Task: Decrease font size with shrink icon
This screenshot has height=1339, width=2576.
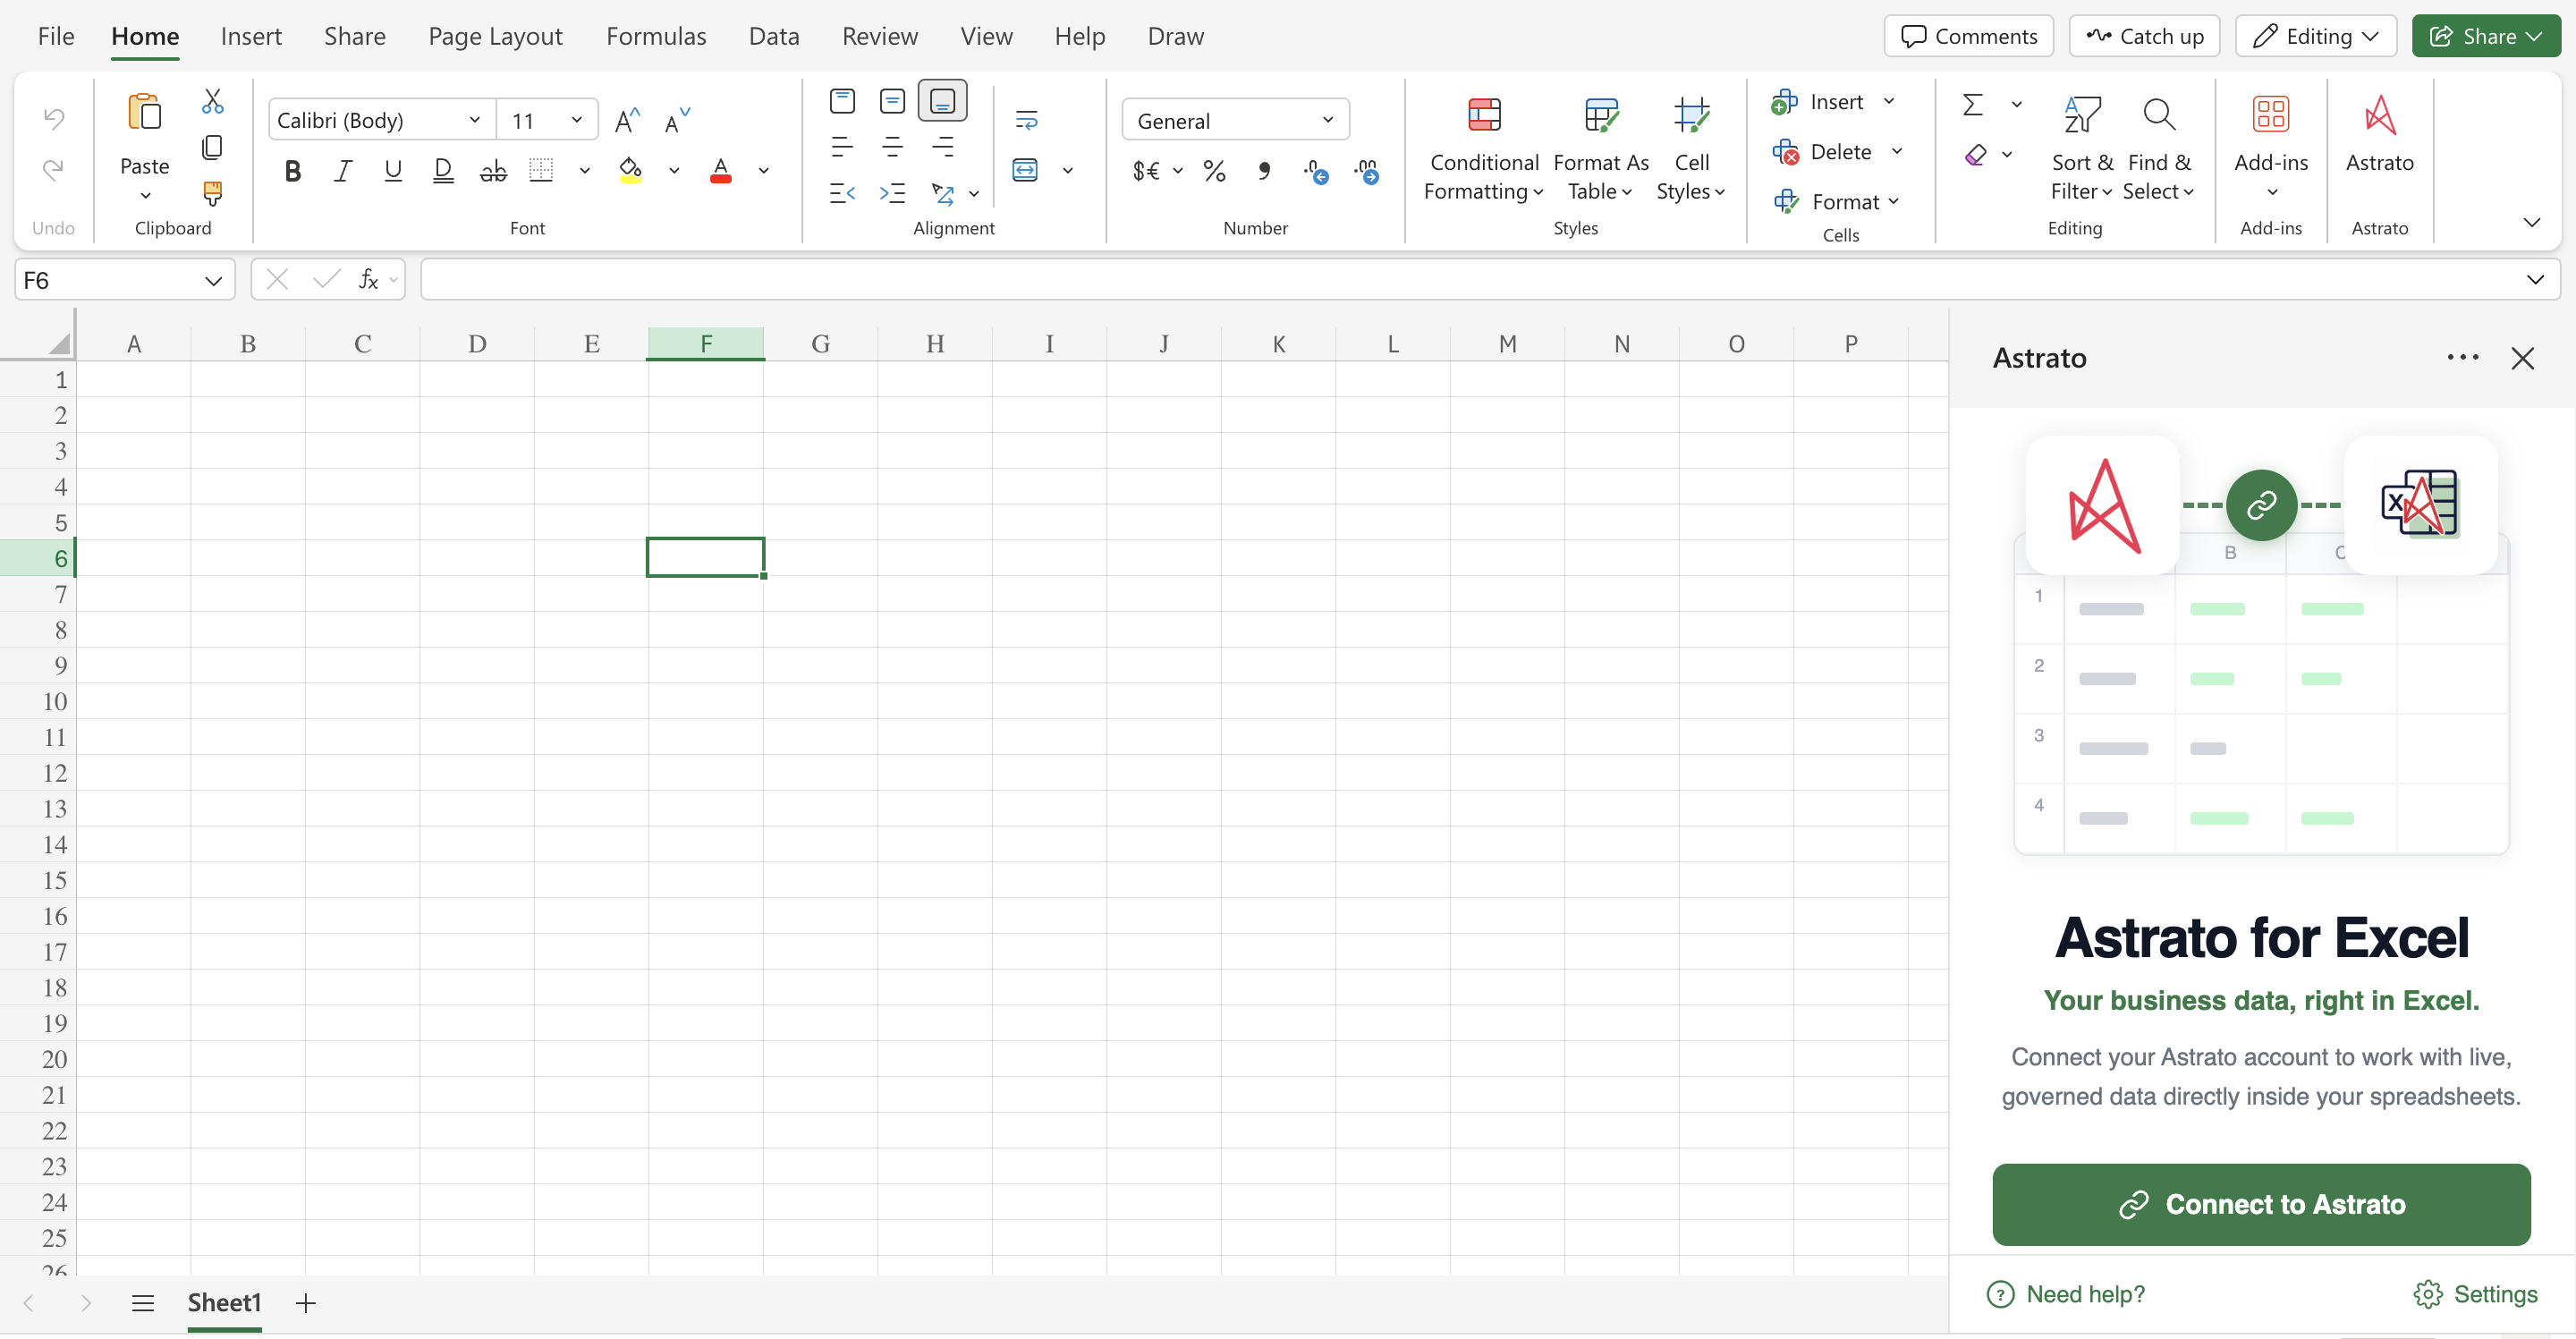Action: (x=677, y=121)
